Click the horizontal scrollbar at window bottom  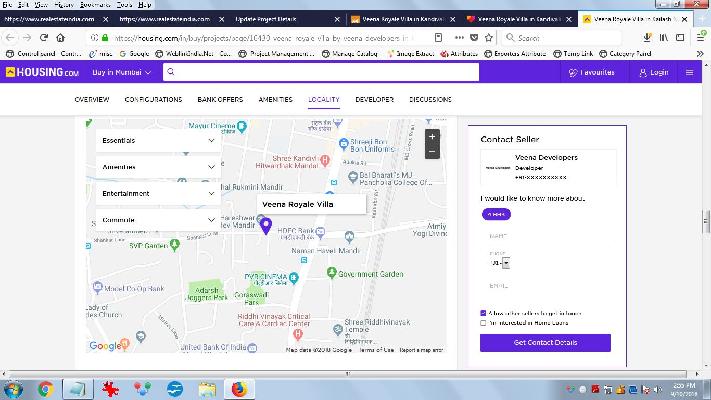pos(349,374)
